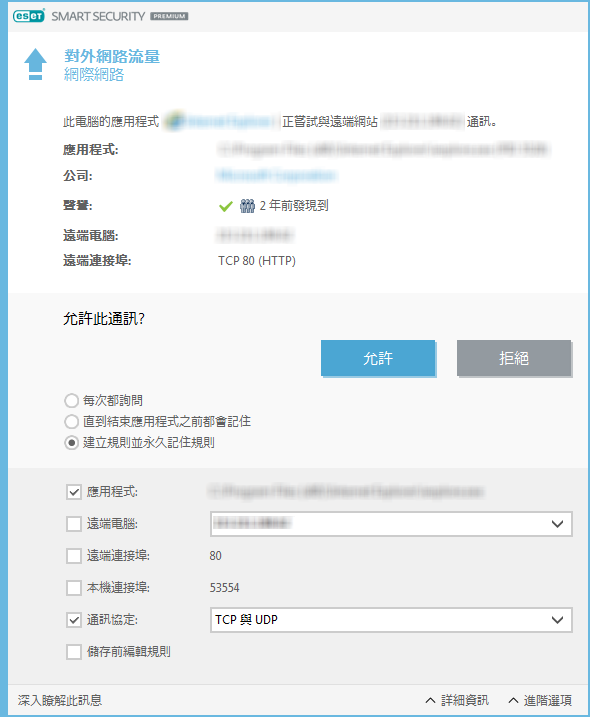Click the 拒絕 button
Viewport: 590px width, 717px height.
point(514,358)
